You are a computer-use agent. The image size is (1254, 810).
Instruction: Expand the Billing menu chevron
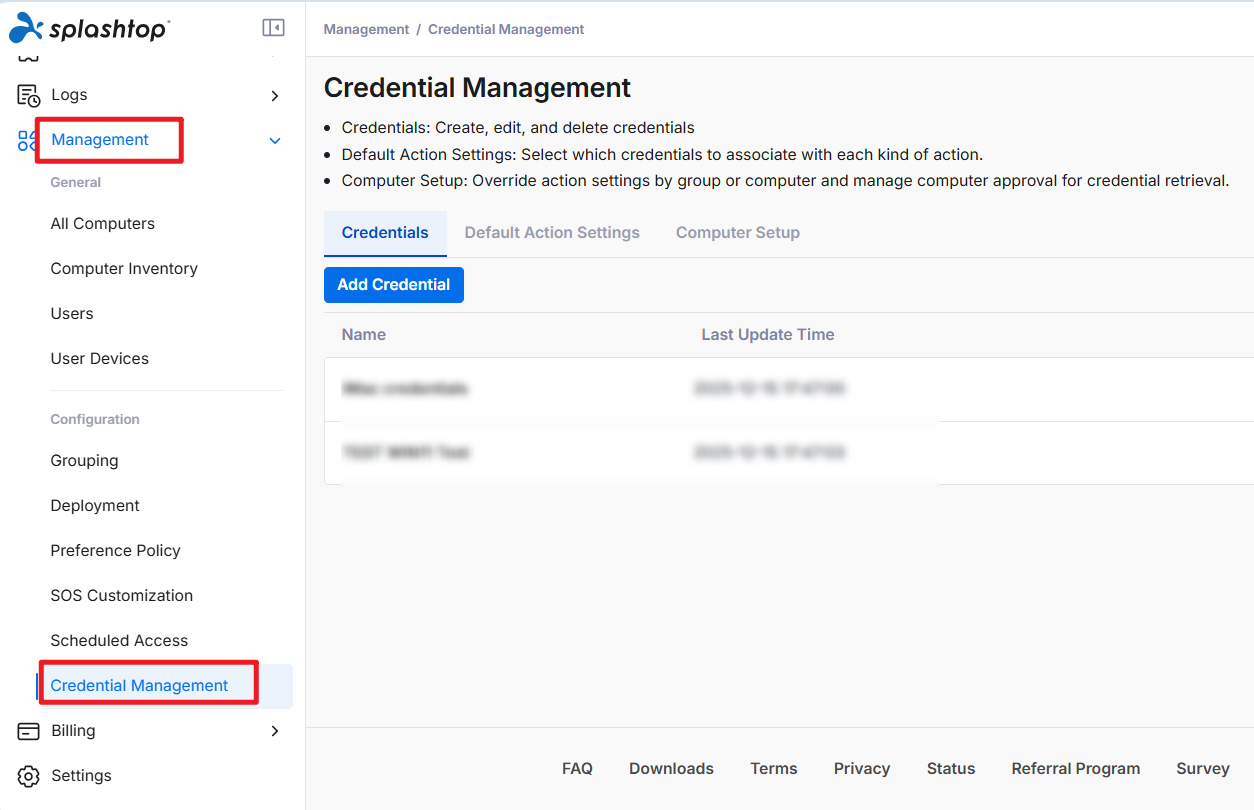click(x=275, y=731)
